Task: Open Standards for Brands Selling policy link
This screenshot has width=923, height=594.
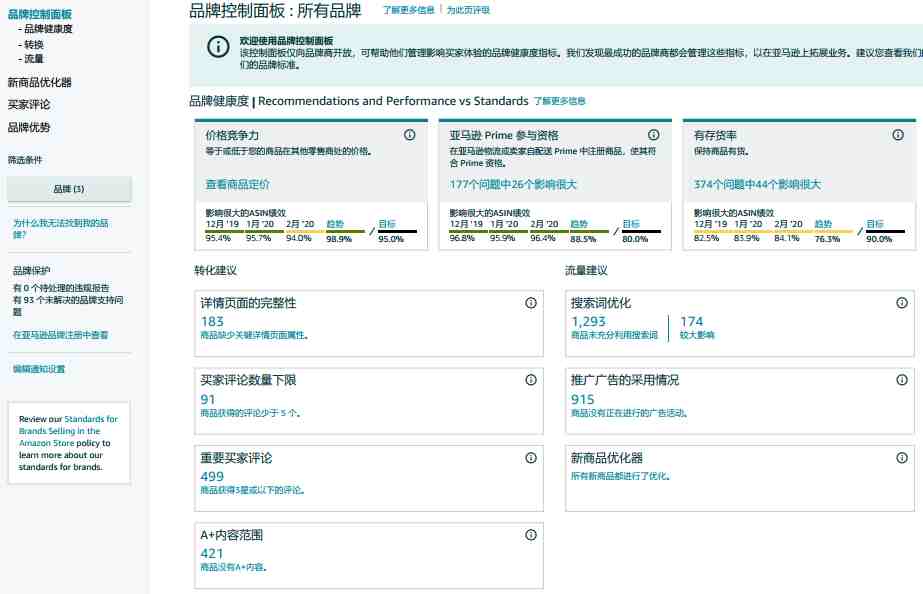Action: [x=68, y=431]
